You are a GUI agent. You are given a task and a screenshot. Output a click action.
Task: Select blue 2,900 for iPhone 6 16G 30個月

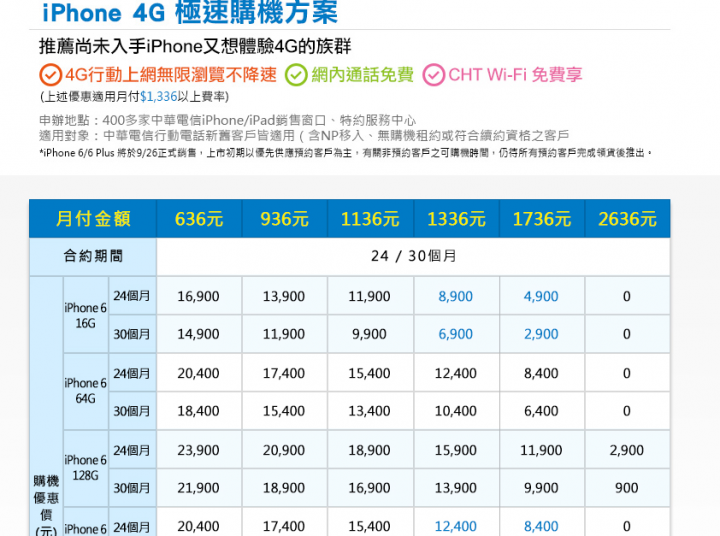click(x=541, y=334)
